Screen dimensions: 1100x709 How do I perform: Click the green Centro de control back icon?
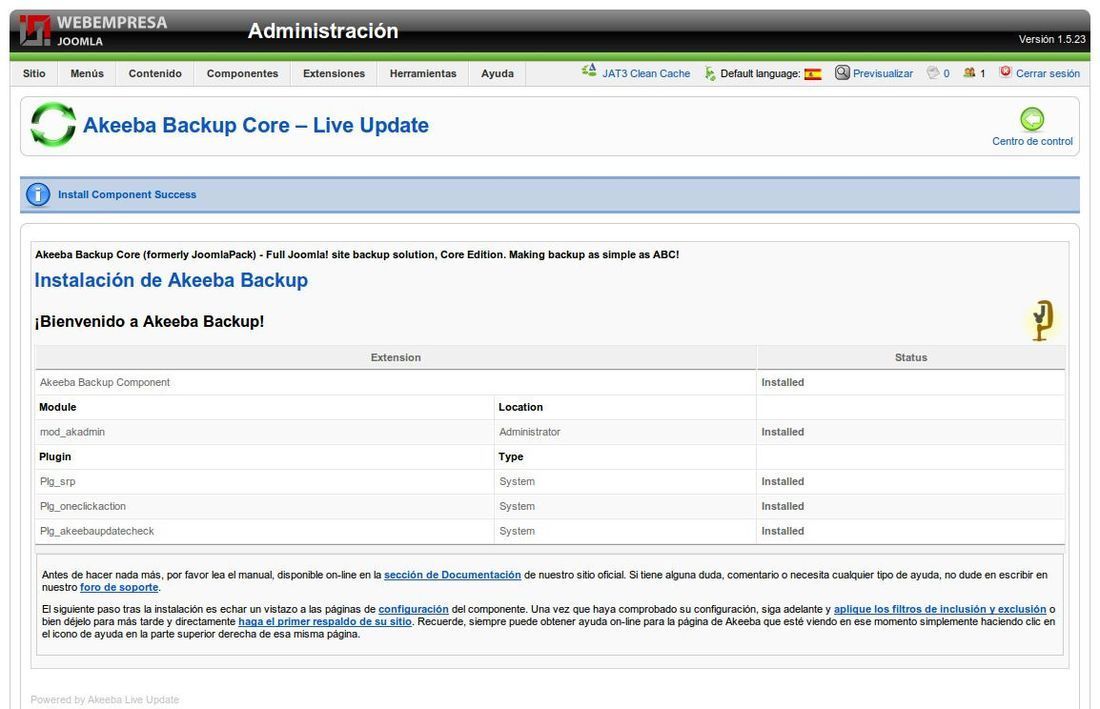click(1032, 119)
